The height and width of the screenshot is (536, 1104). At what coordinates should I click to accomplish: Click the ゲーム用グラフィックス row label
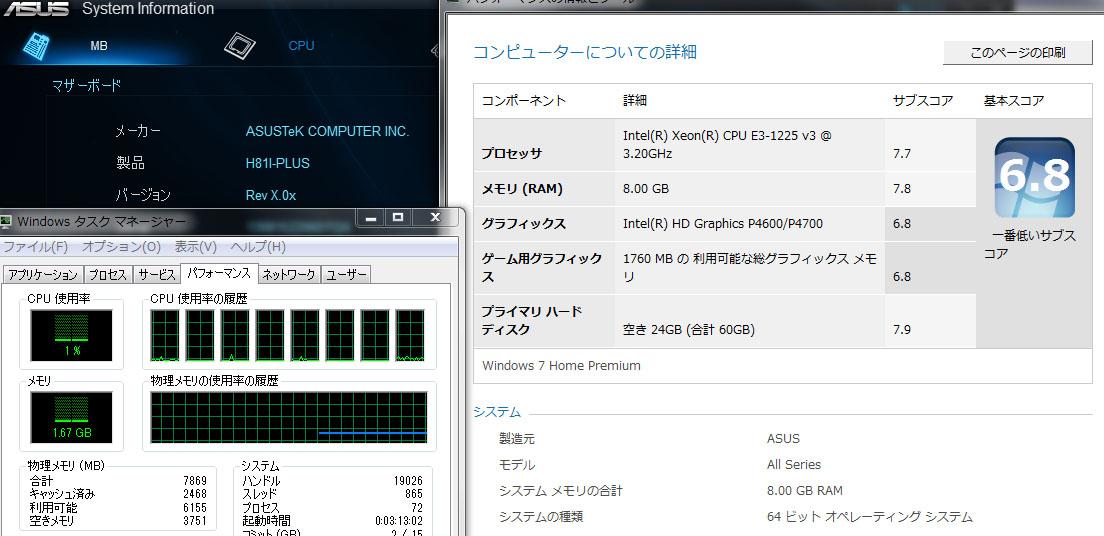[541, 268]
